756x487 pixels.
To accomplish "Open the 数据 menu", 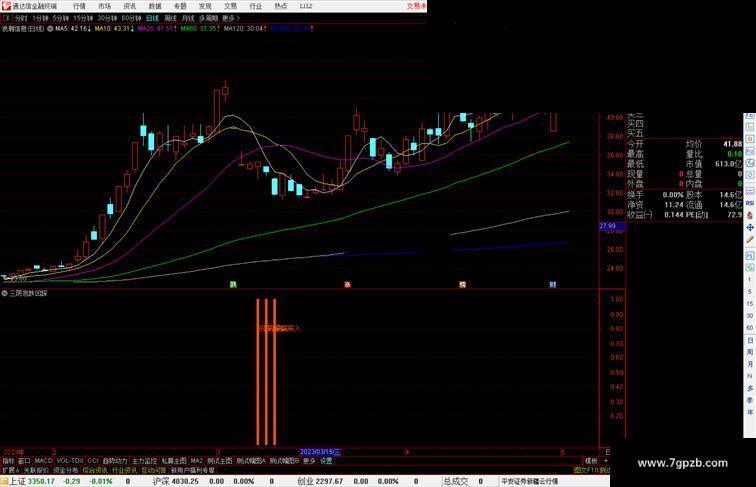I will coord(155,6).
